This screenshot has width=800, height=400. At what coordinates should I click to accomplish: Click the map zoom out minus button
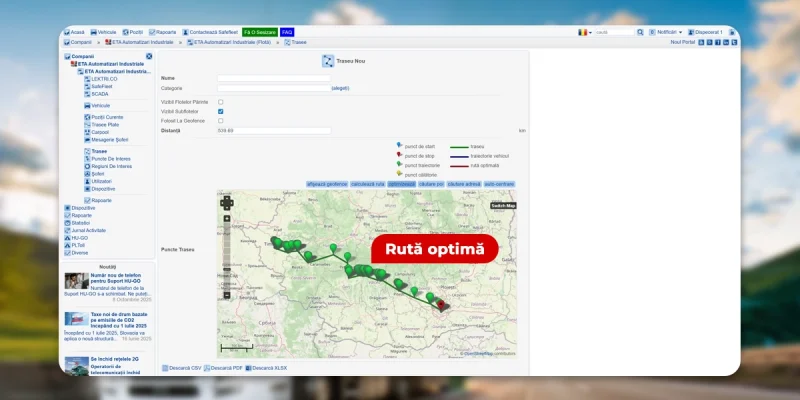(227, 295)
